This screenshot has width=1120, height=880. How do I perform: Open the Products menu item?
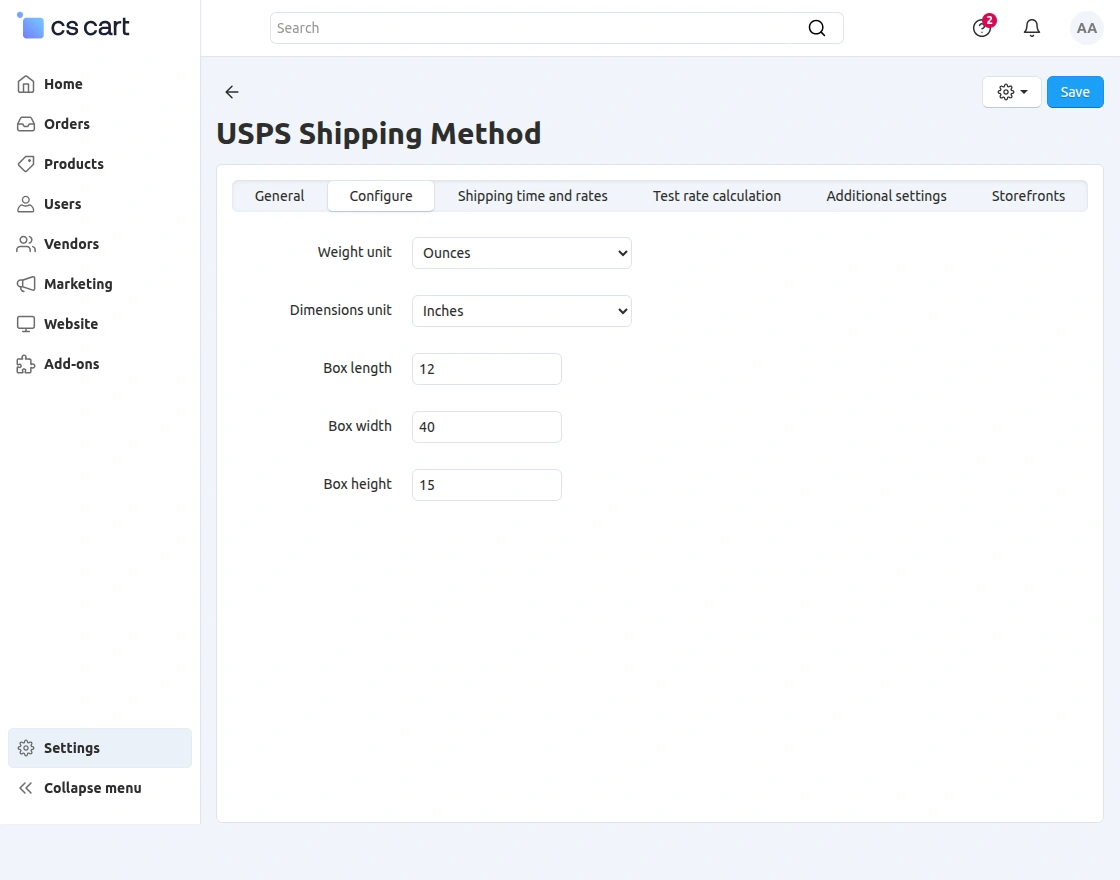point(100,164)
